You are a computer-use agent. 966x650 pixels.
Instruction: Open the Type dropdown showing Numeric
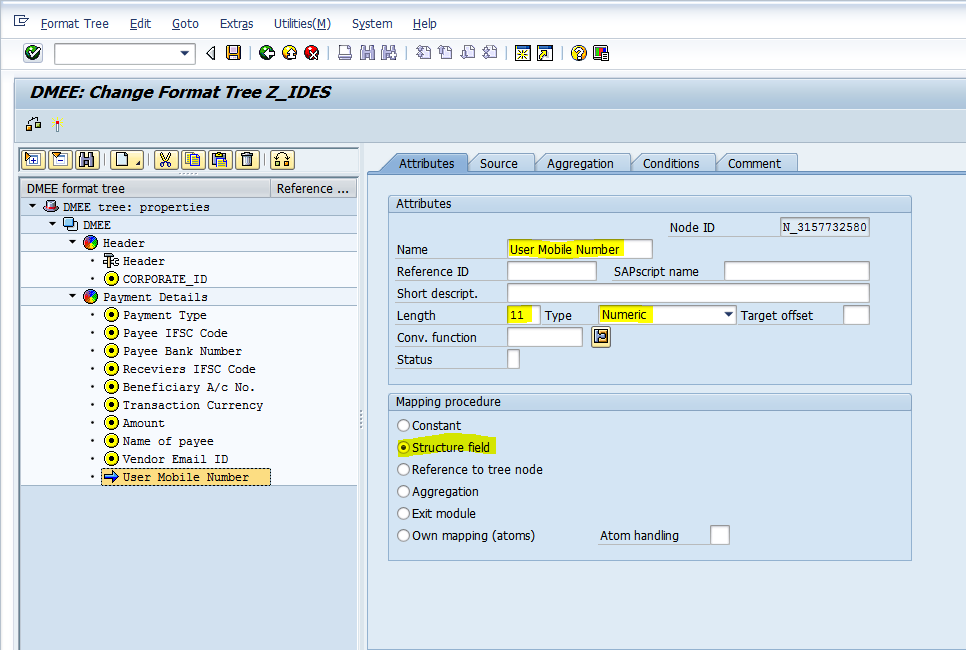(x=729, y=314)
